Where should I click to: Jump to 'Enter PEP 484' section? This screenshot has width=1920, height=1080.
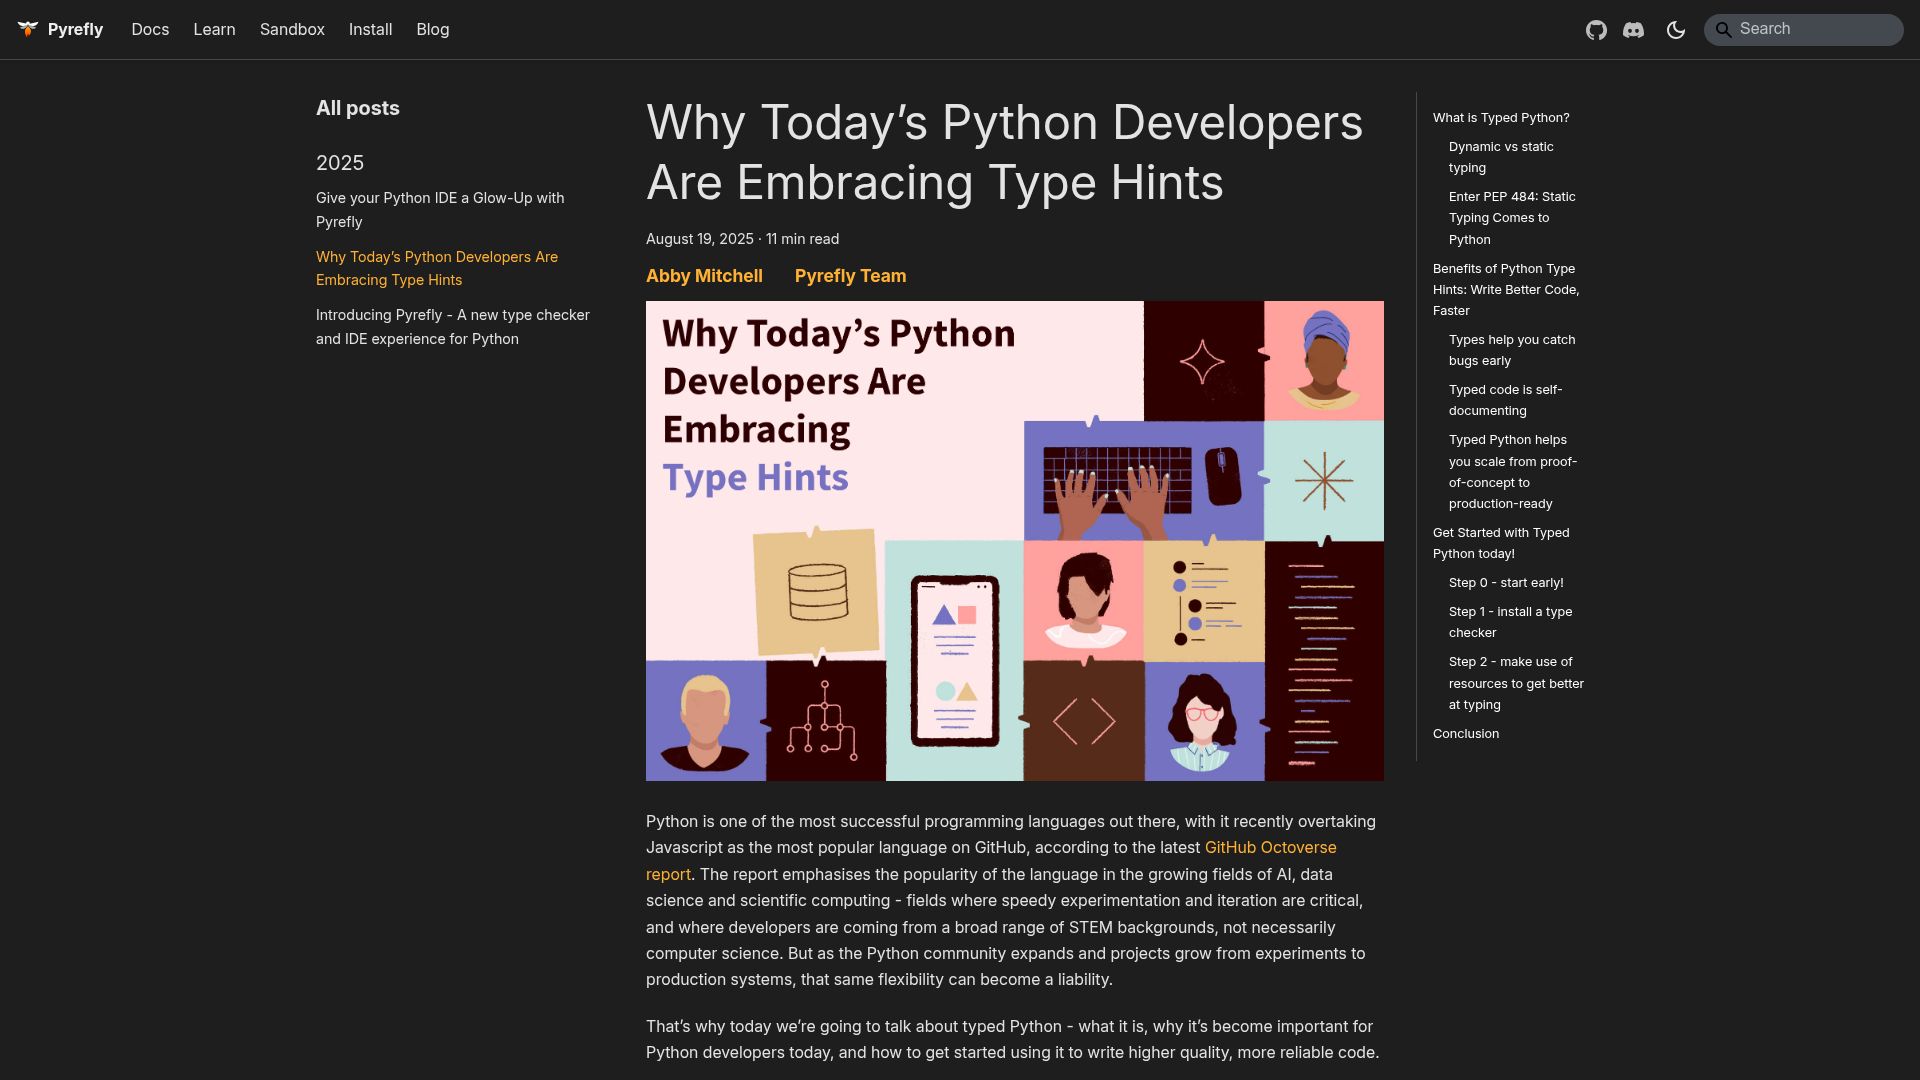pos(1512,218)
